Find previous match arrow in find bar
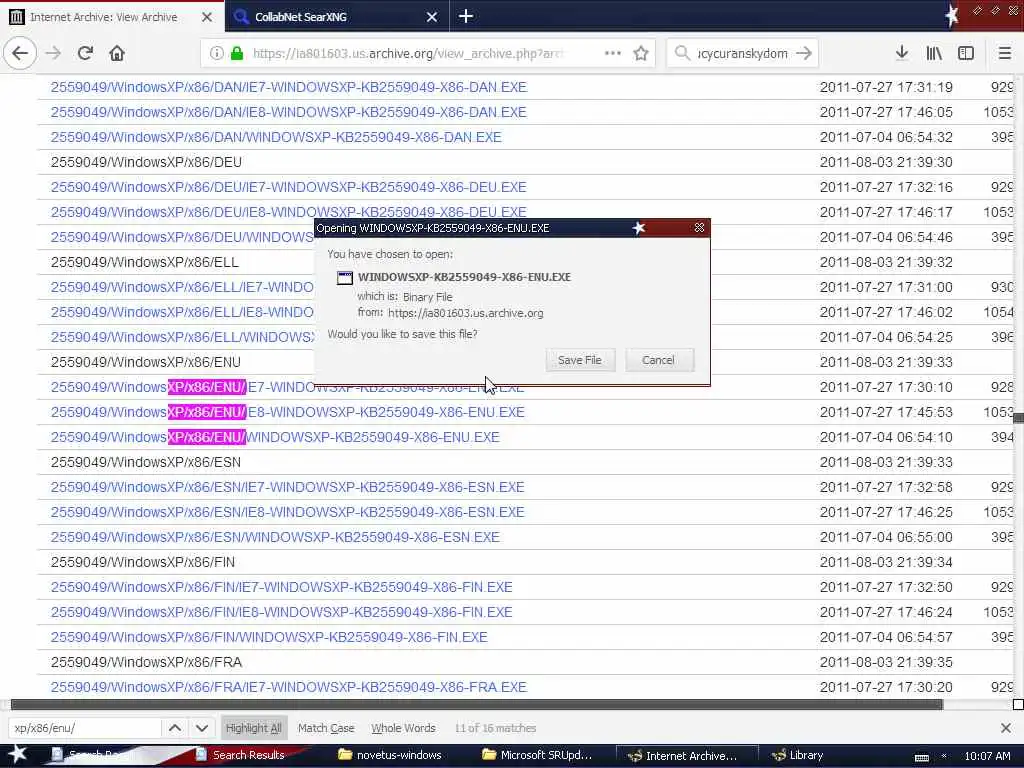Viewport: 1024px width, 768px height. 175,728
